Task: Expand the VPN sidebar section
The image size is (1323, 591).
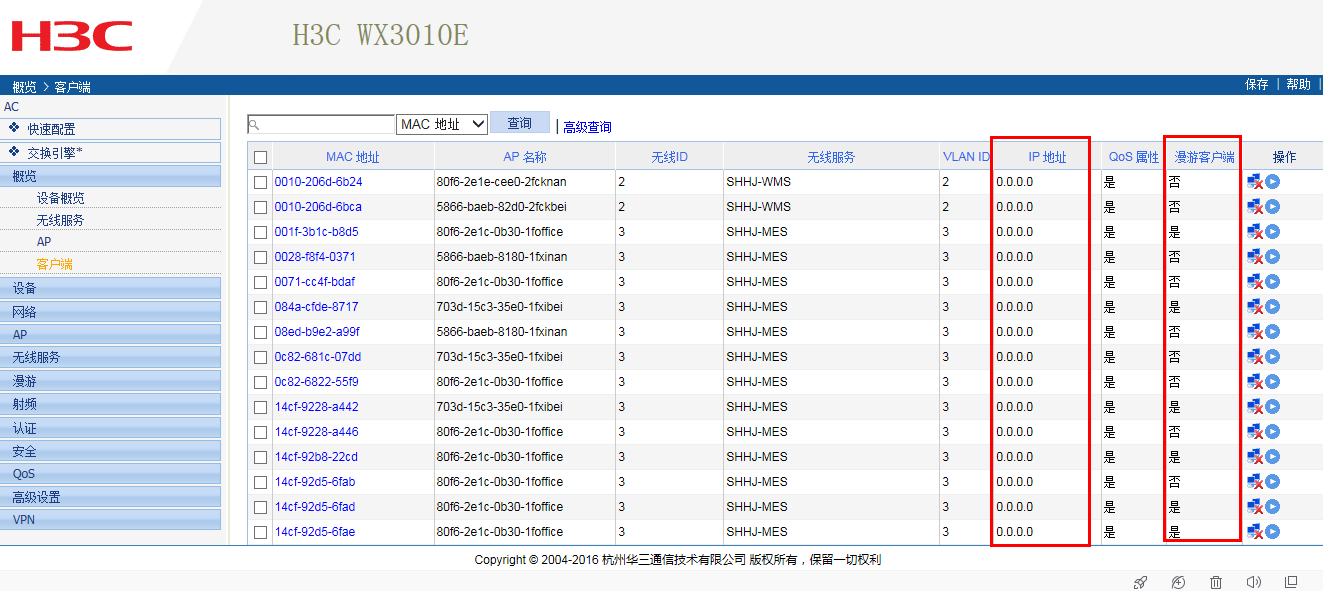Action: pyautogui.click(x=110, y=520)
